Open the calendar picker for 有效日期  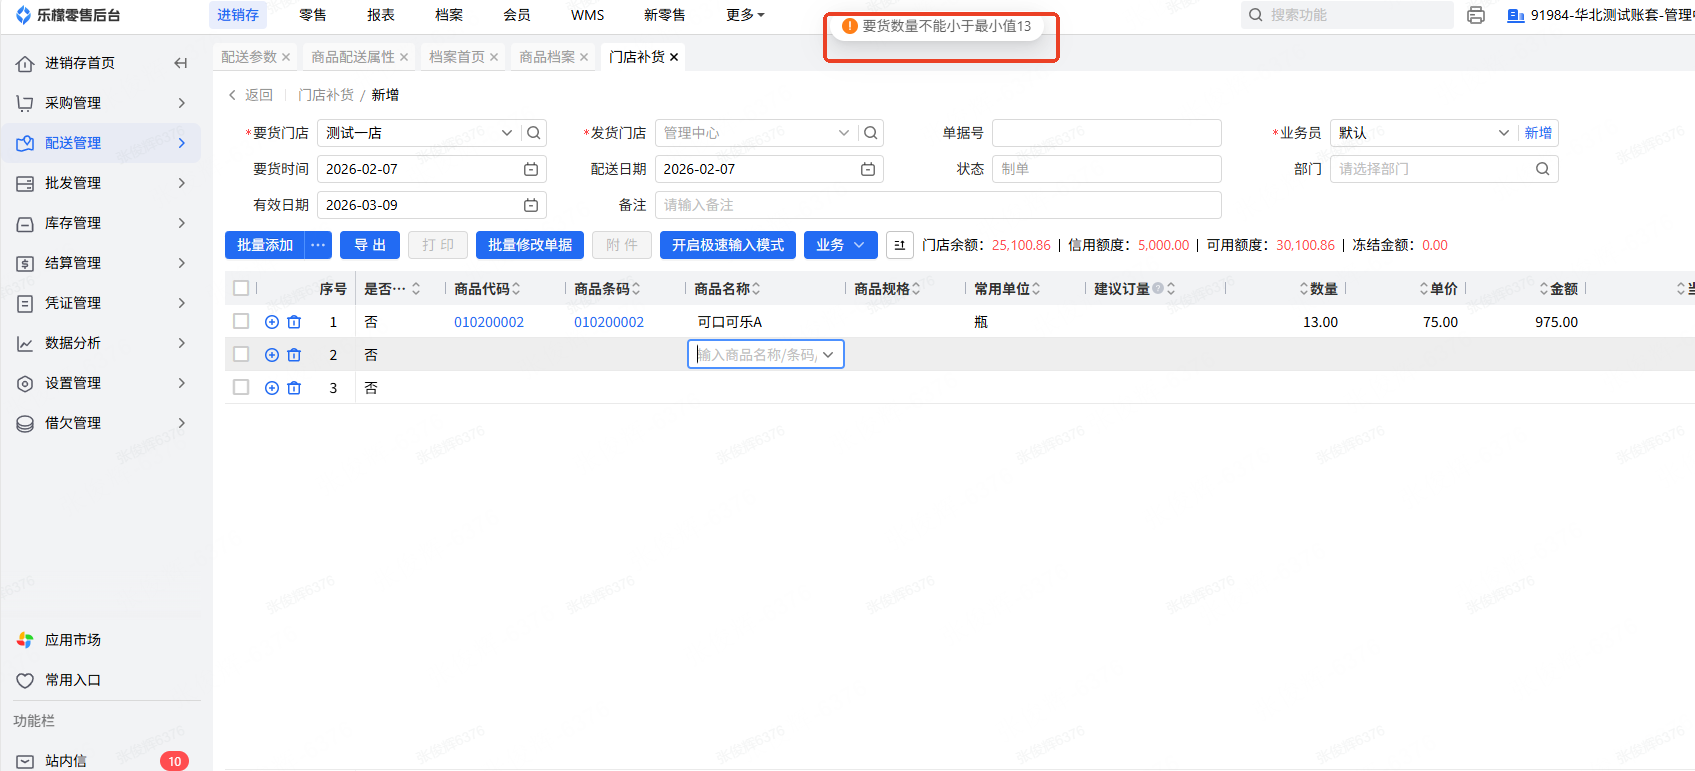click(x=531, y=205)
